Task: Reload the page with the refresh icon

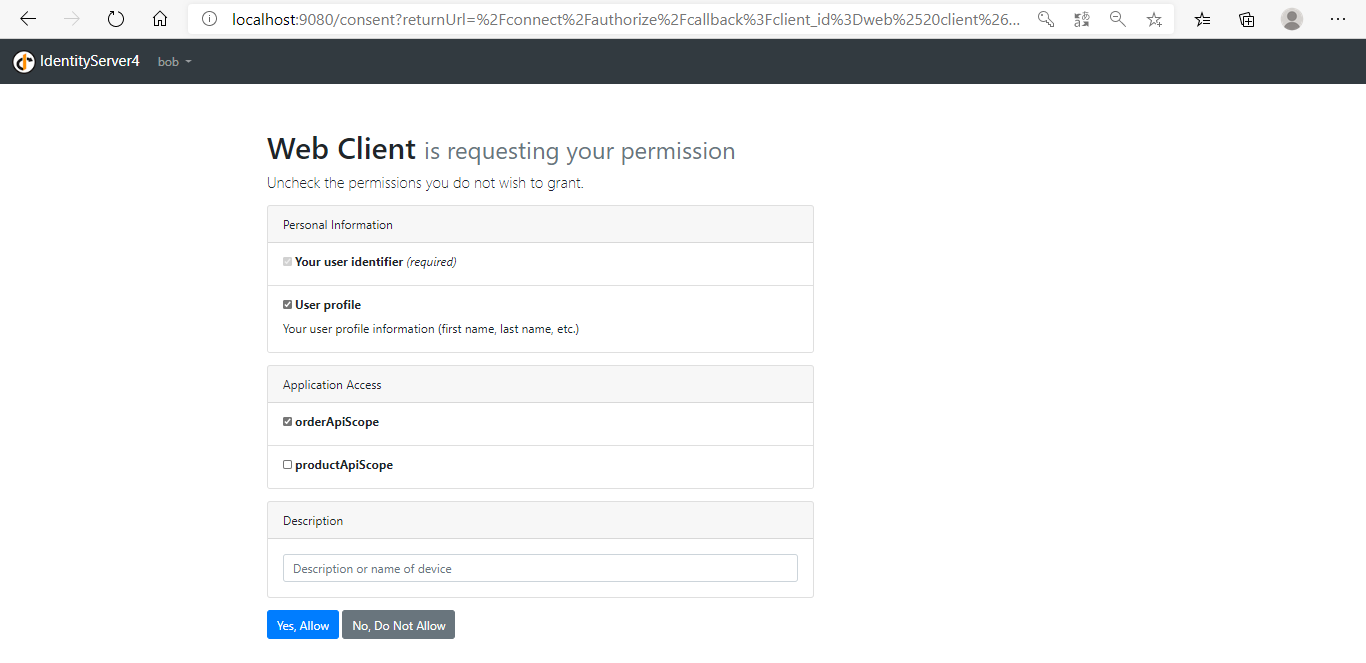Action: click(x=116, y=19)
